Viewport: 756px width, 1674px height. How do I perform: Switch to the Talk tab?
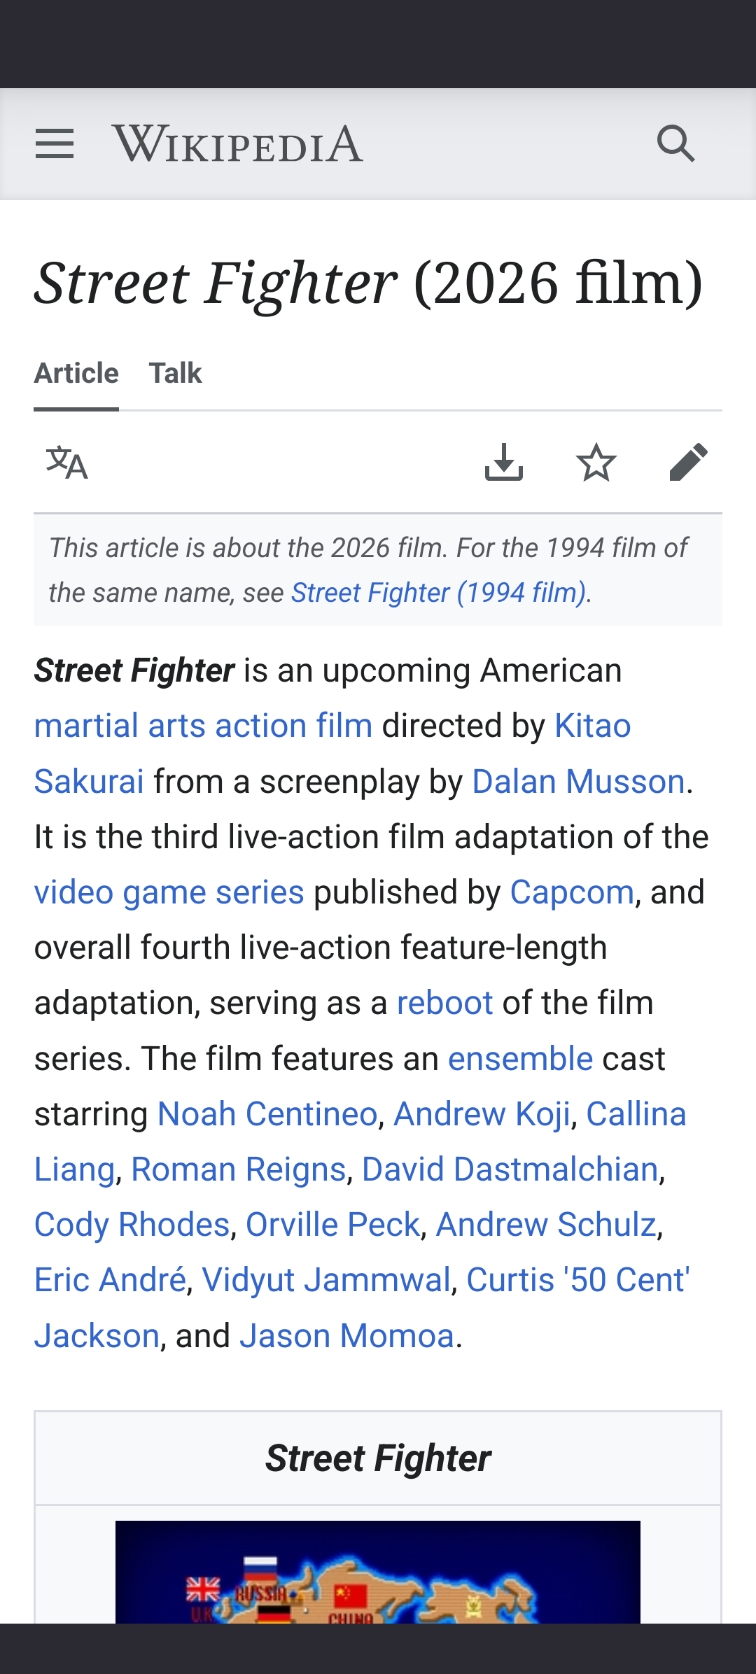coord(175,373)
